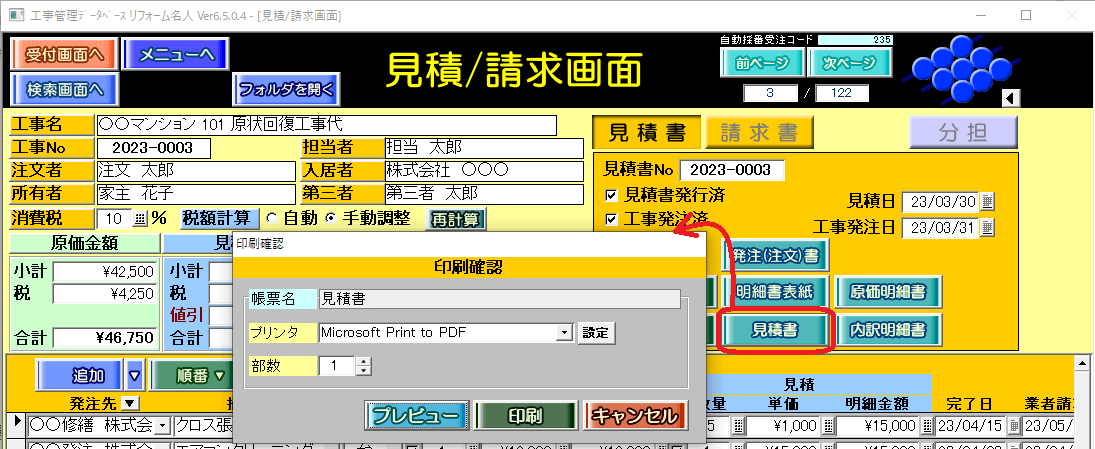Open the calendar icon beside 見積日
1095x449 pixels.
click(x=988, y=201)
